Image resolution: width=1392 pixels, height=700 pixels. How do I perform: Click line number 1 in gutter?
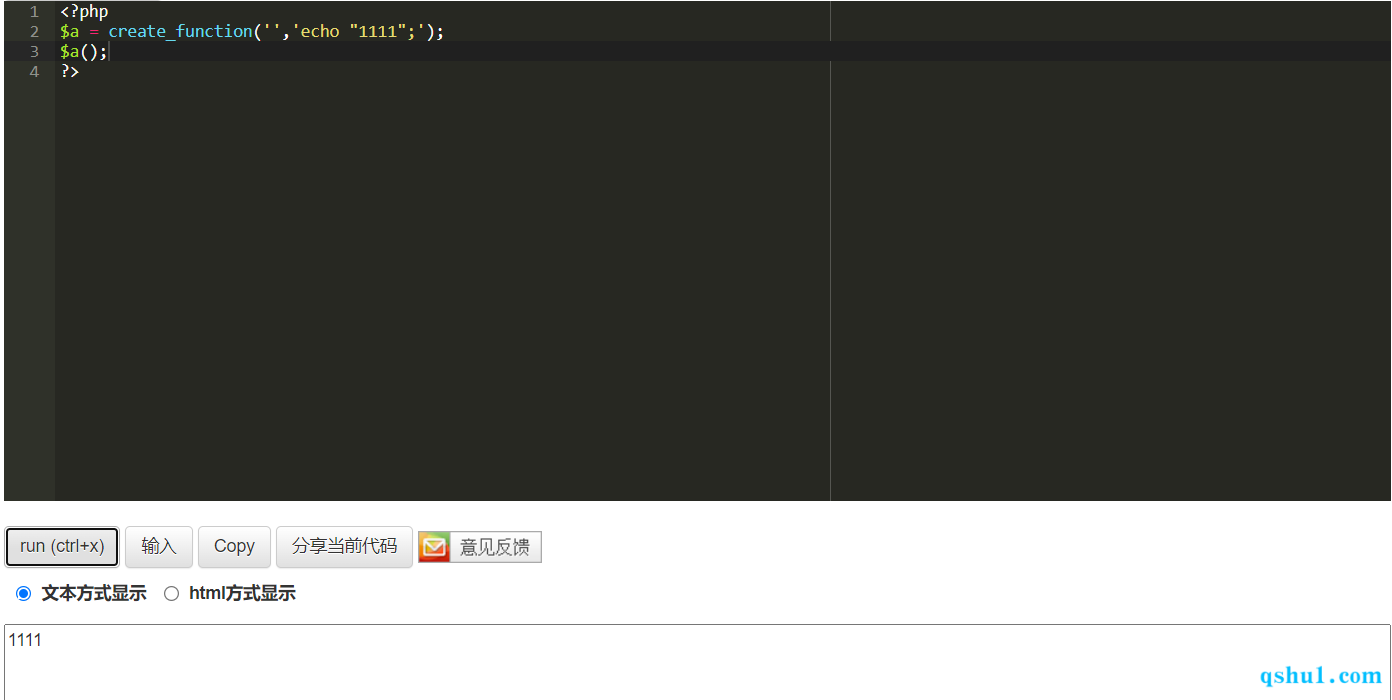[34, 12]
